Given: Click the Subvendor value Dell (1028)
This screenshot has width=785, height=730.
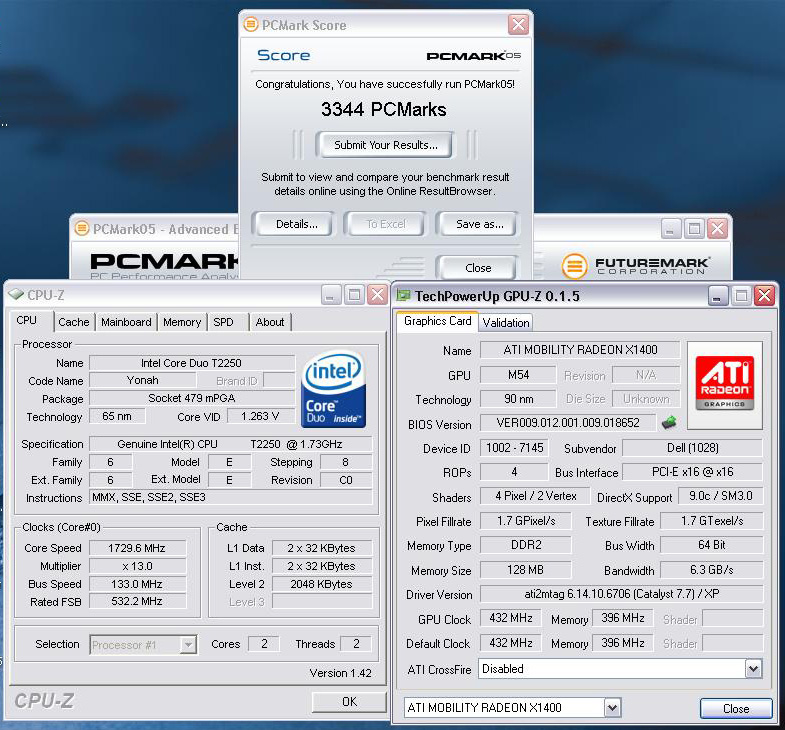Looking at the screenshot, I should [x=692, y=448].
